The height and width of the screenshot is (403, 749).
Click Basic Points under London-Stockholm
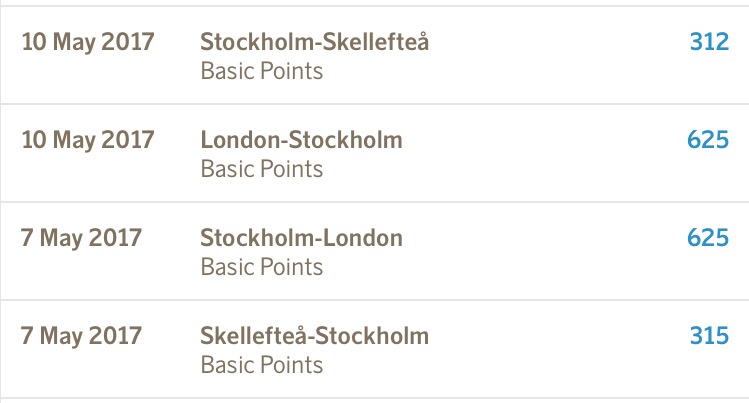coord(262,169)
